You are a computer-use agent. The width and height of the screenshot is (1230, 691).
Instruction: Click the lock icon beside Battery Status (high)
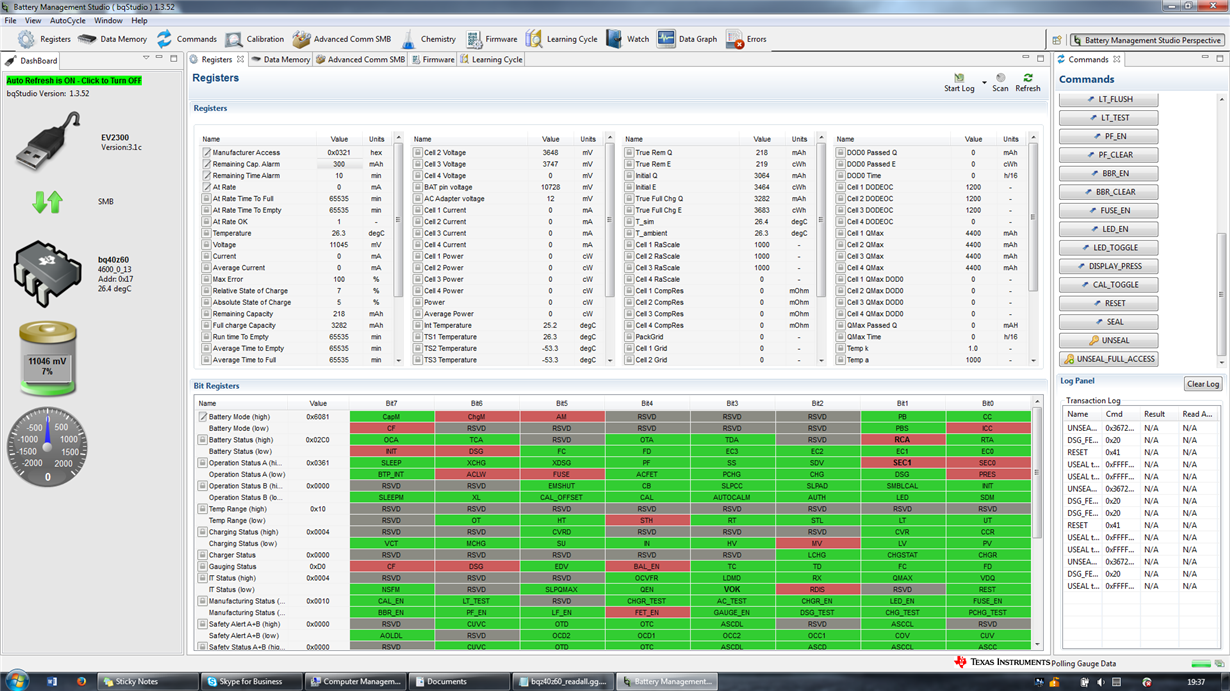click(203, 440)
